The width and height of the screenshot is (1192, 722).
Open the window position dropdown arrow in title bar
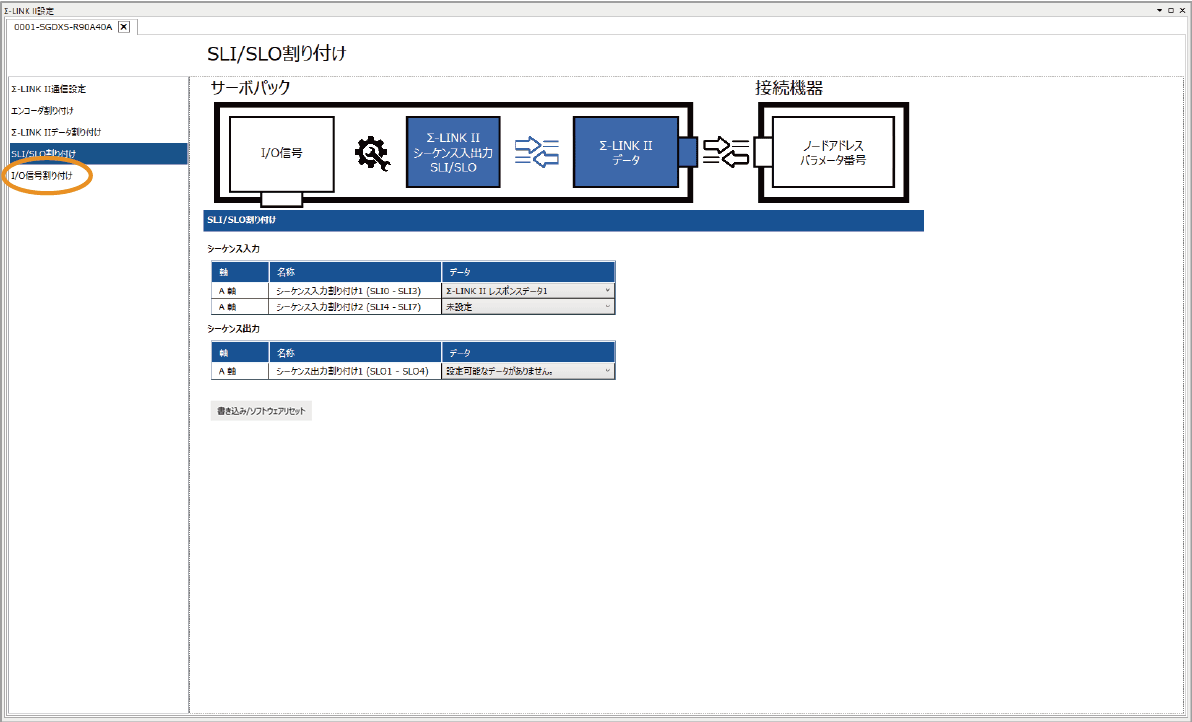[1159, 9]
